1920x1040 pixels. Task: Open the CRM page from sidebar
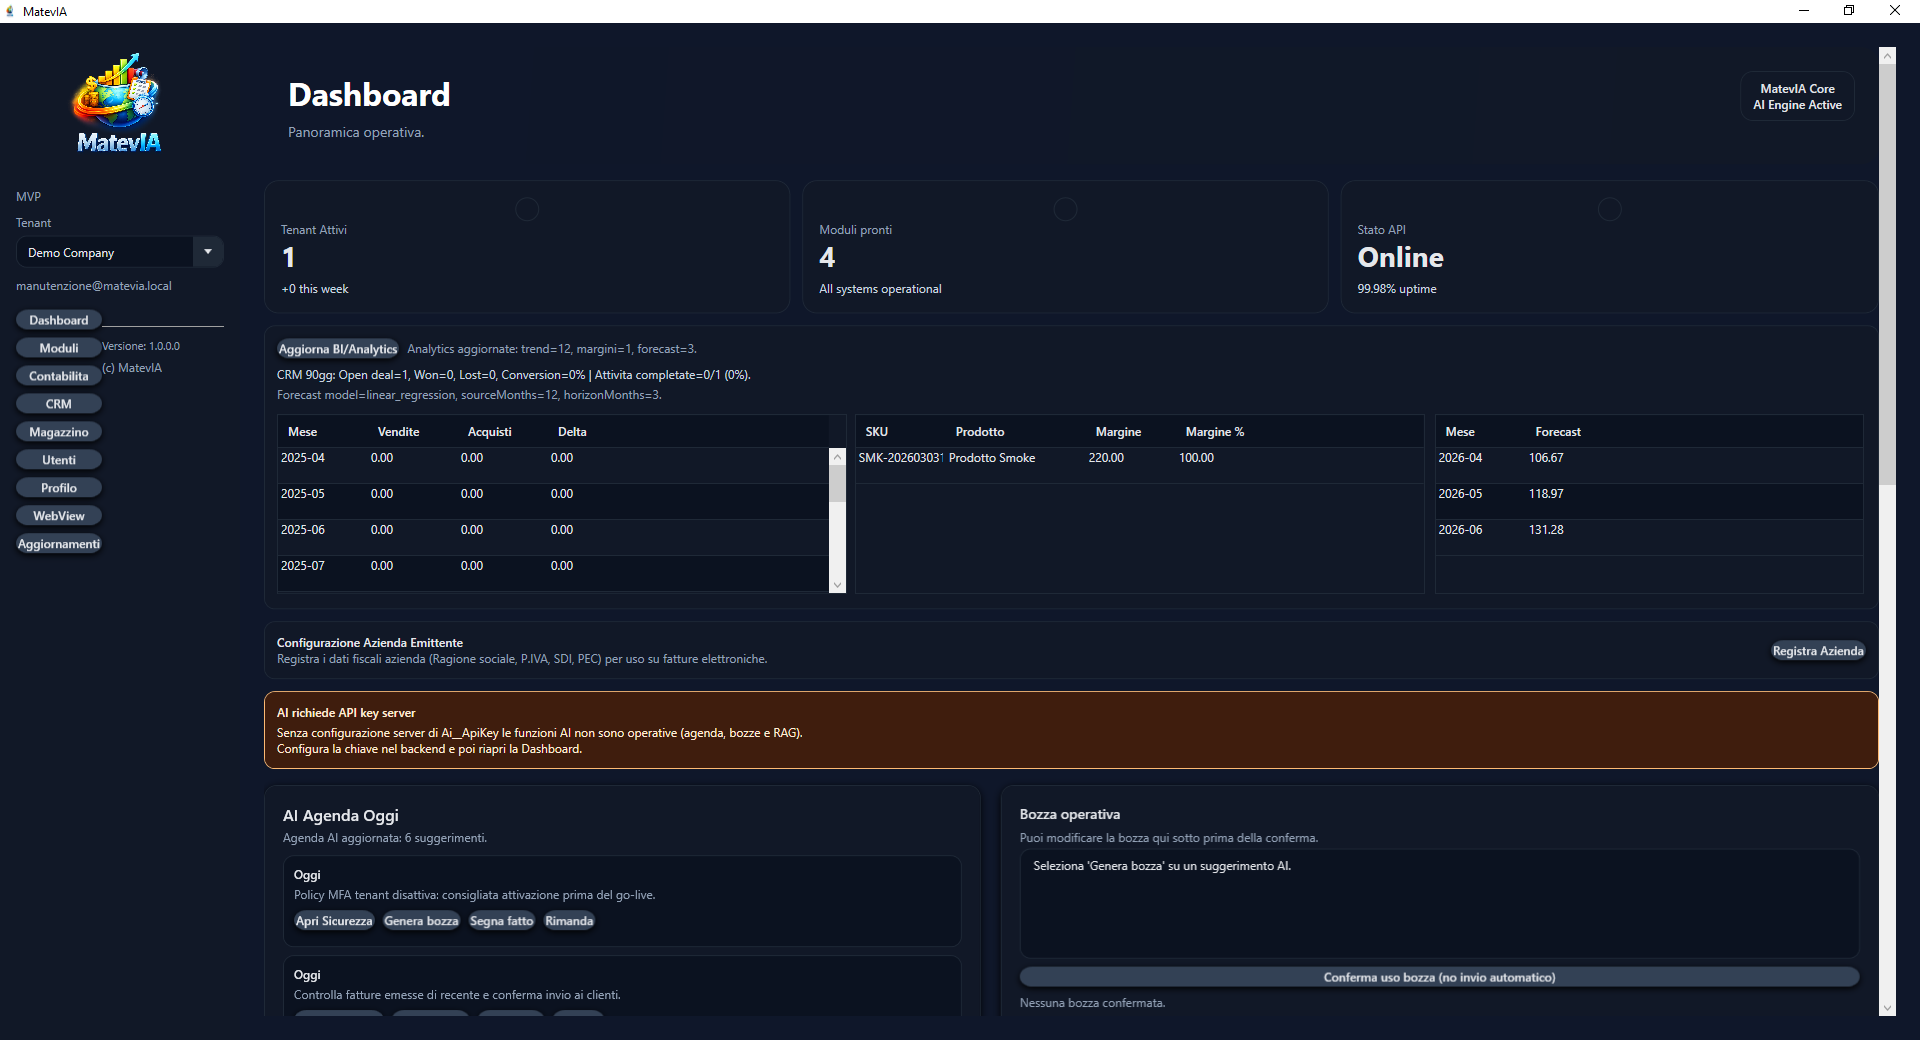coord(59,404)
